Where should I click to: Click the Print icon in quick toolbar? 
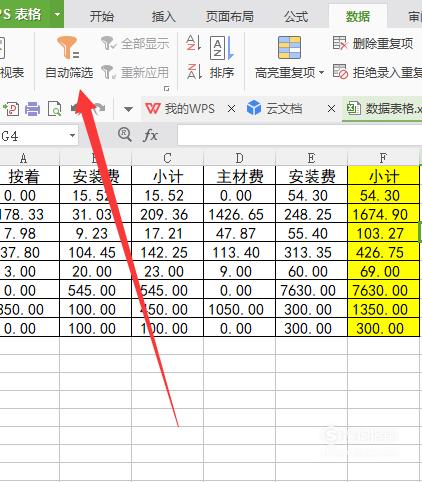tap(32, 109)
